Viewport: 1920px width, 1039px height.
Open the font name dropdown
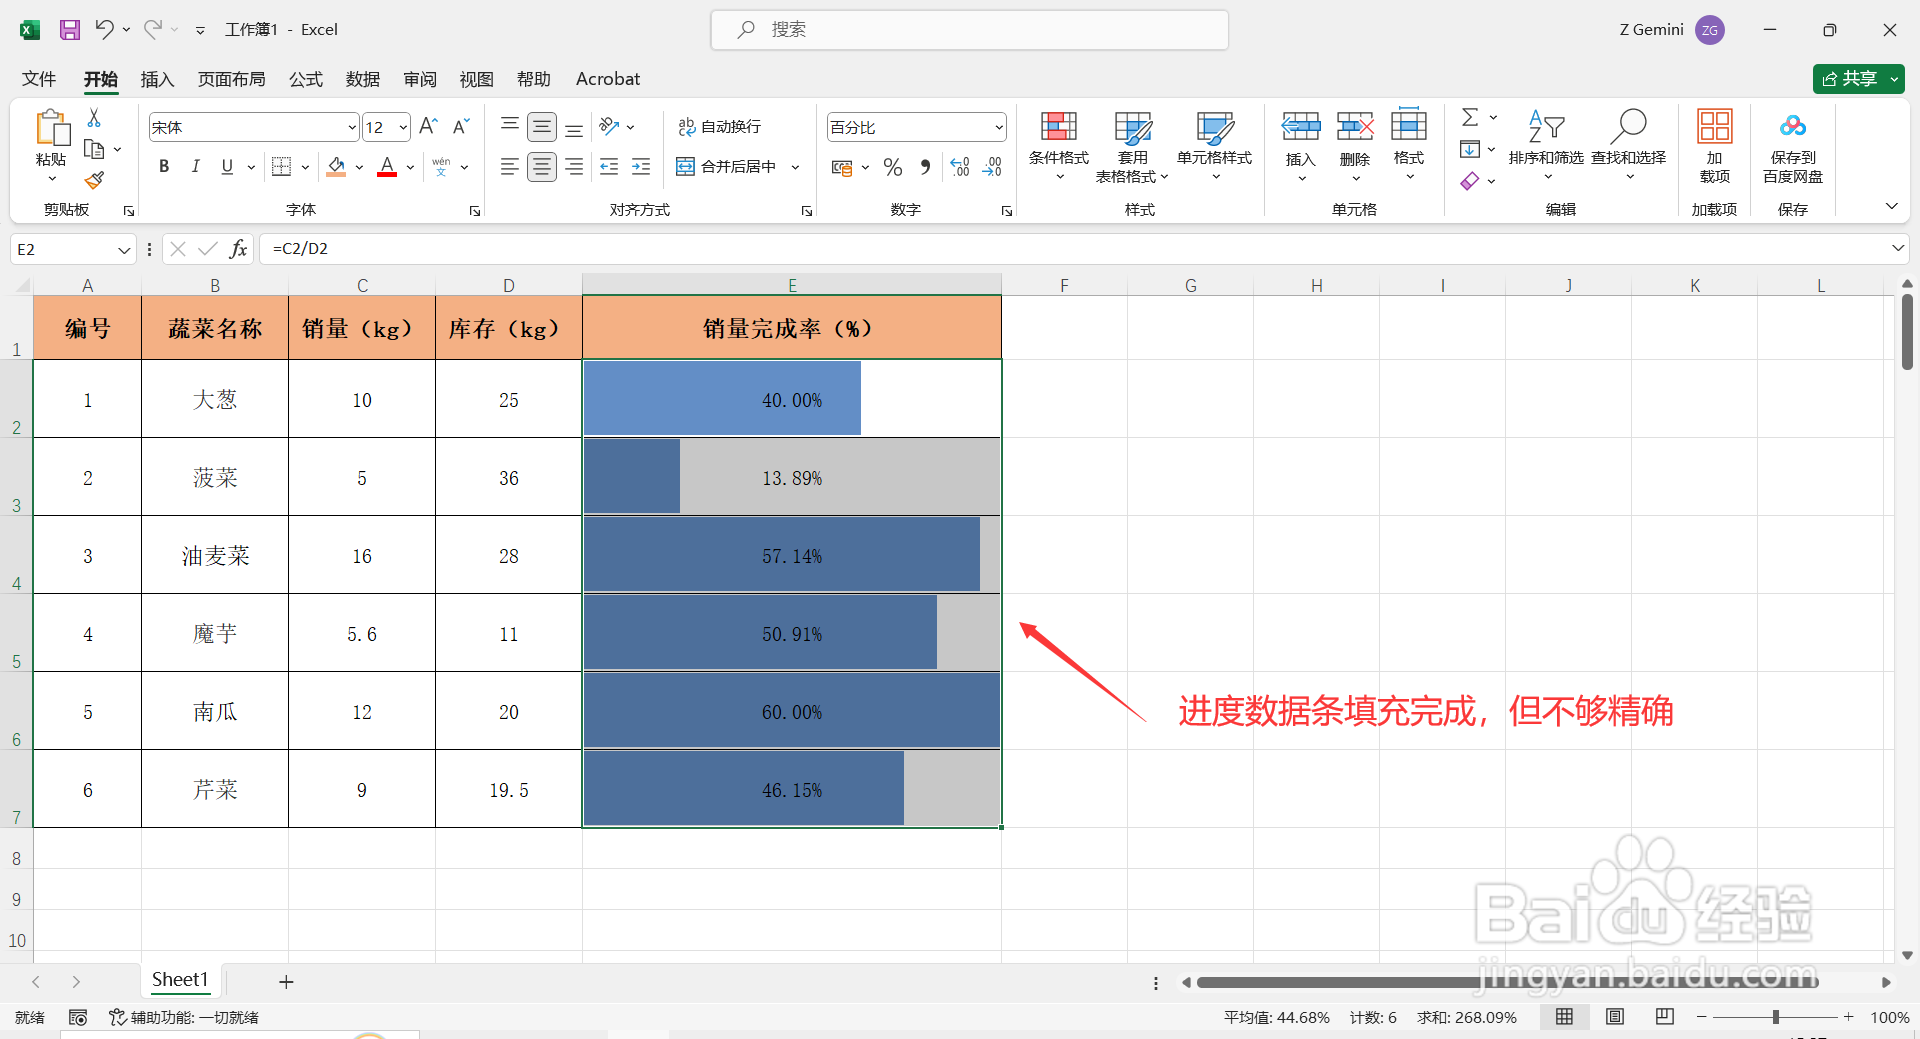[x=351, y=126]
